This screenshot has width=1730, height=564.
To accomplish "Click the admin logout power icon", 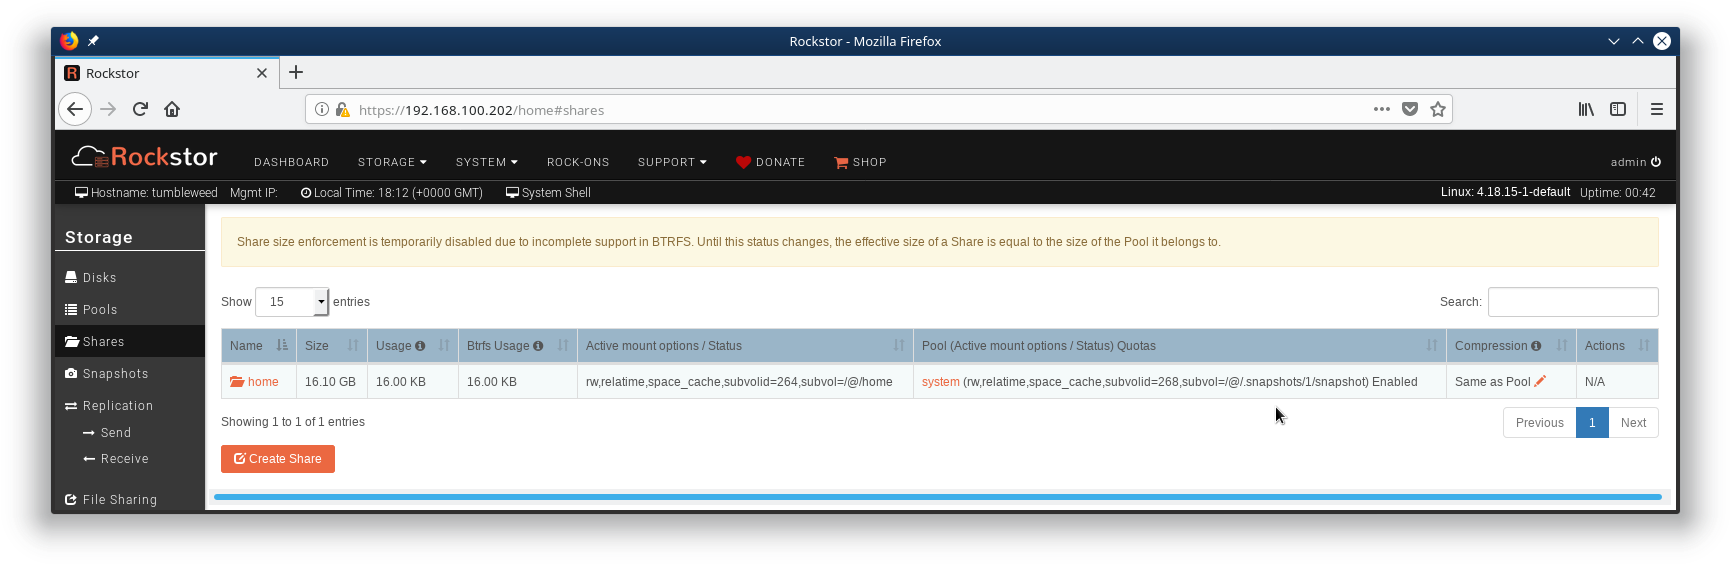I will pos(1656,162).
